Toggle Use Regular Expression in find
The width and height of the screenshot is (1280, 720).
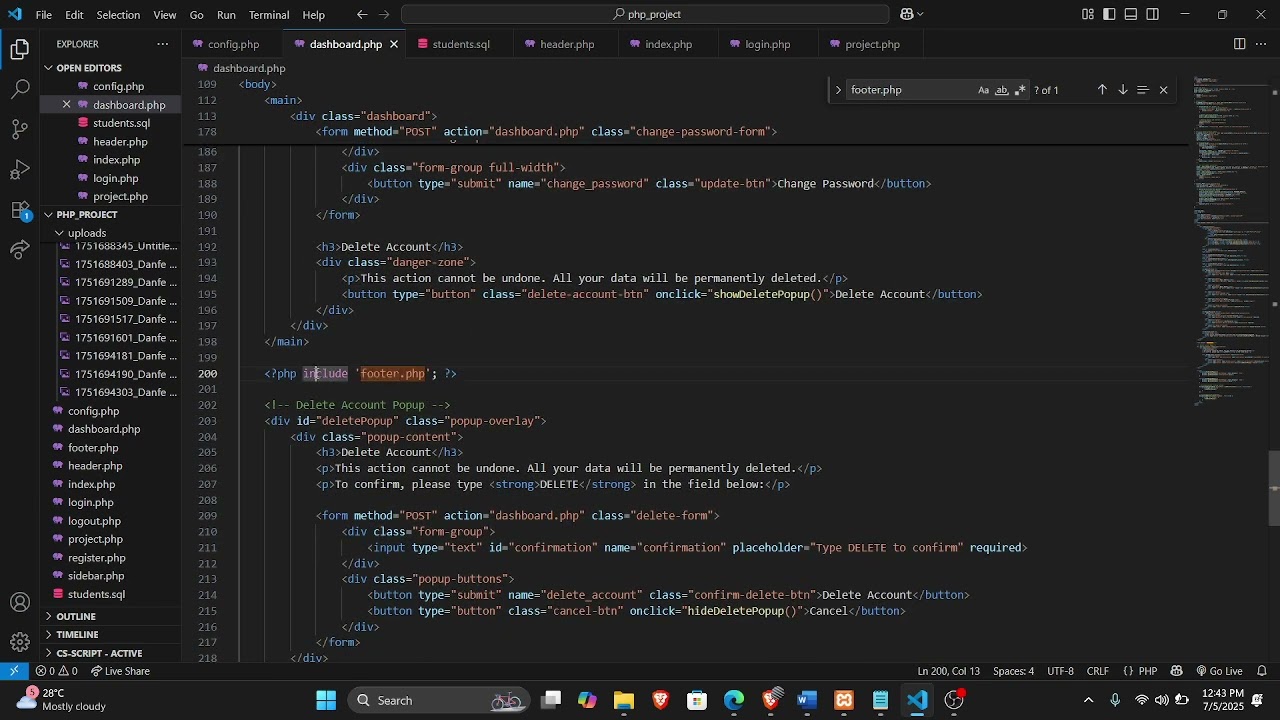(1020, 90)
